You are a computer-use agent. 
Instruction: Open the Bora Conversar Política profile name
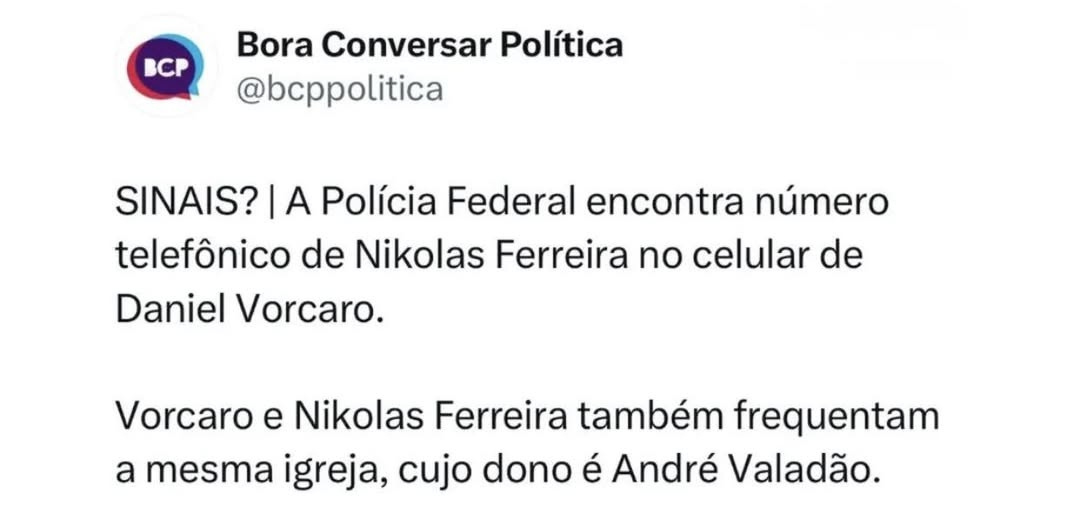pyautogui.click(x=429, y=45)
